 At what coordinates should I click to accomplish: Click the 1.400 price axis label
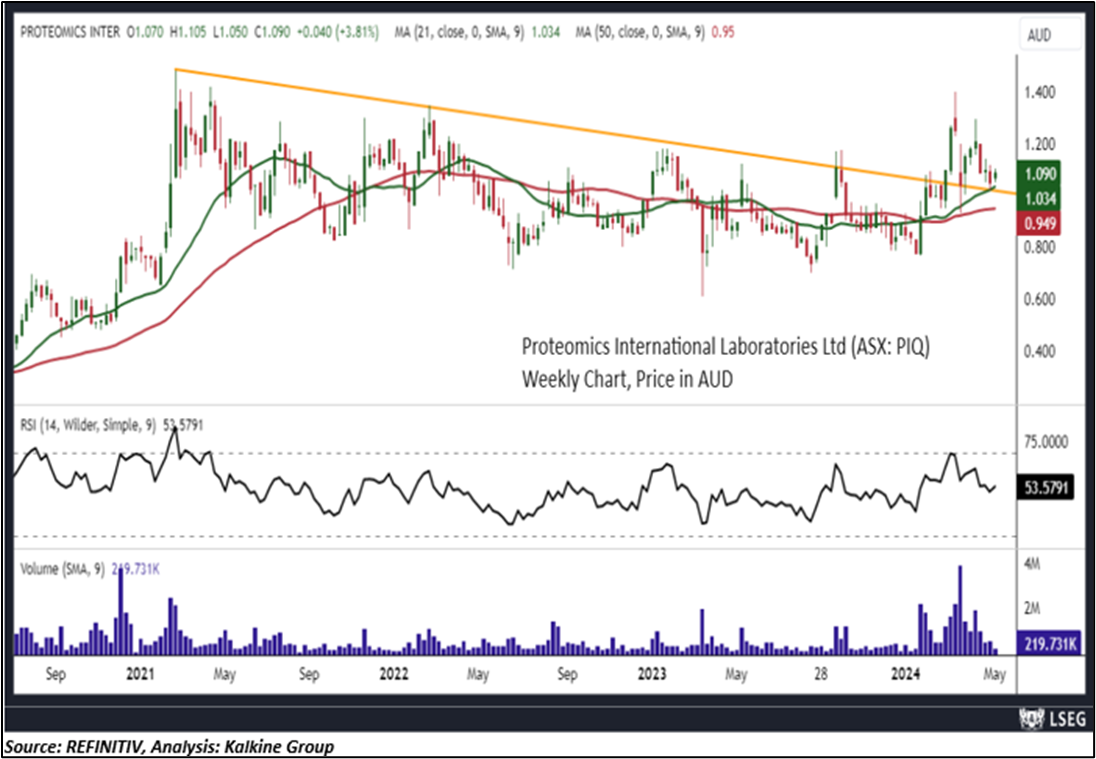click(1041, 92)
